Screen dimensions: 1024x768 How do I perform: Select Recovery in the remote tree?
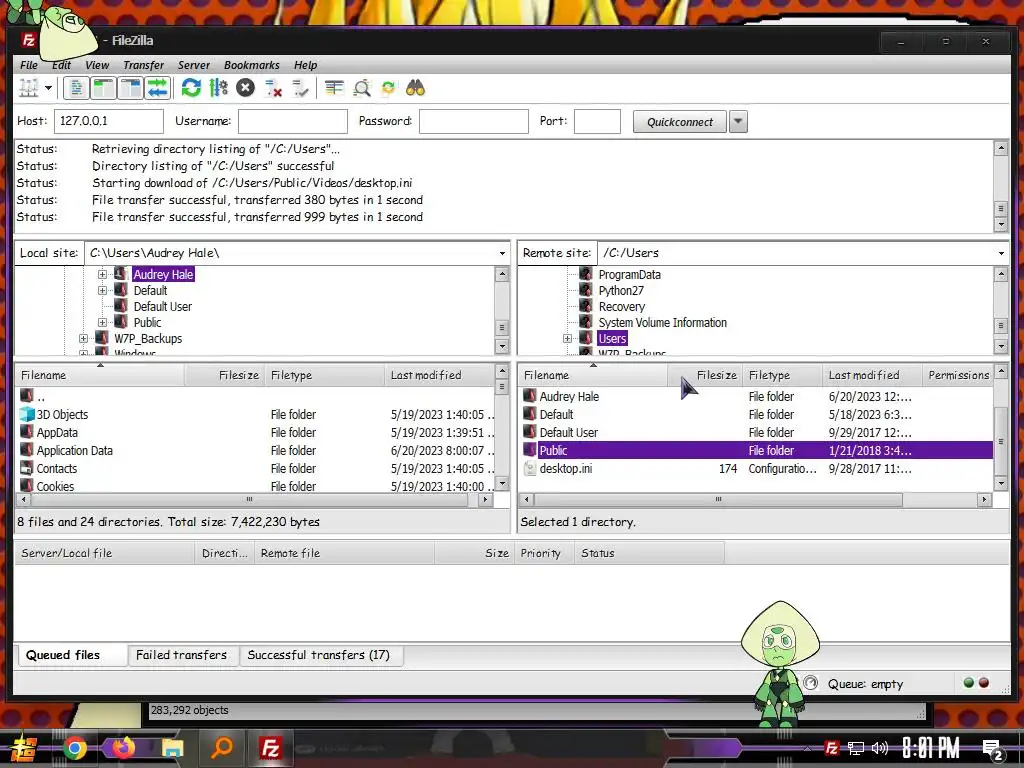click(622, 306)
